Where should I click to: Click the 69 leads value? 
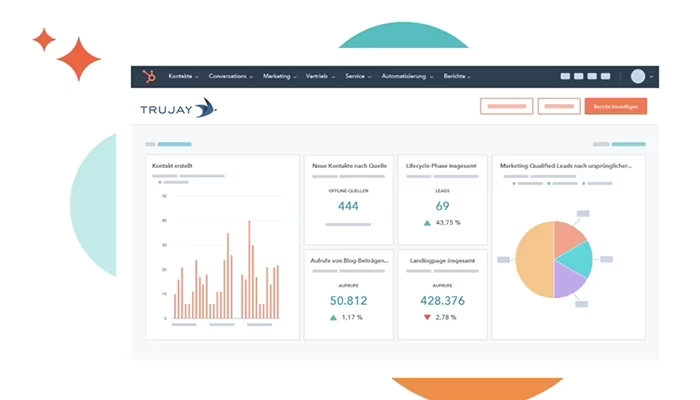click(442, 206)
